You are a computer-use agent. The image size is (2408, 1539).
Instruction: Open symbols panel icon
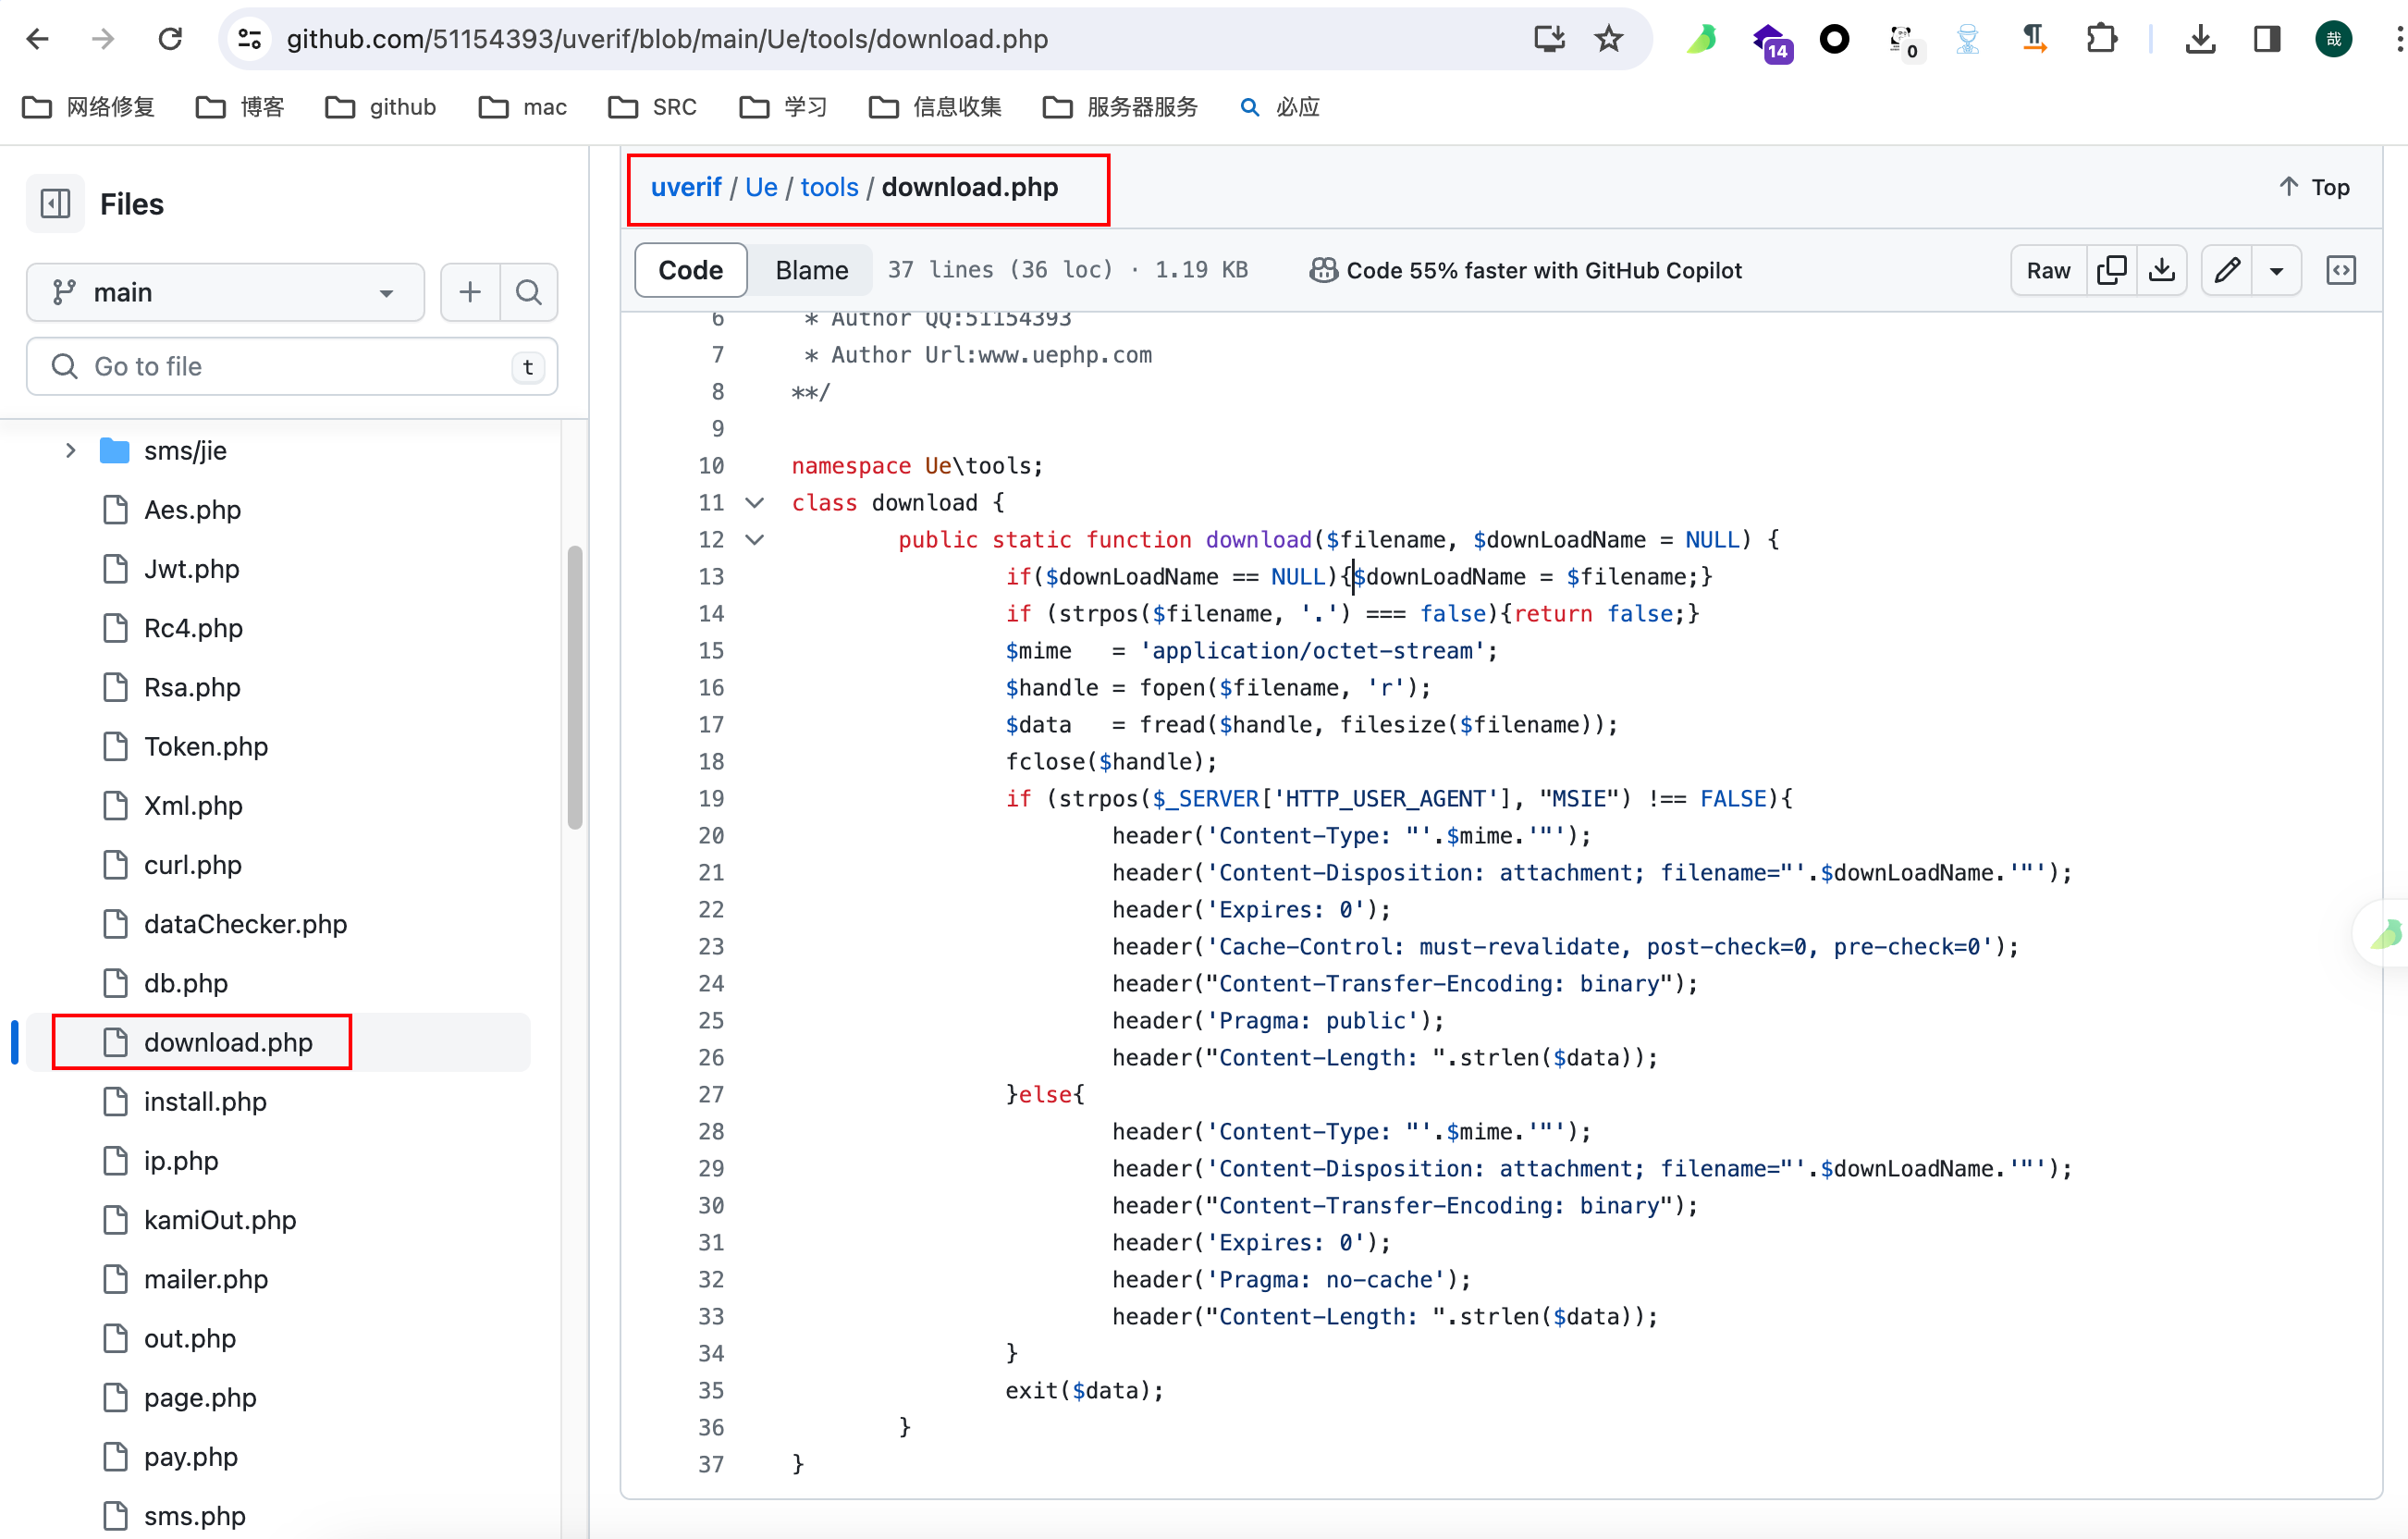tap(2341, 270)
